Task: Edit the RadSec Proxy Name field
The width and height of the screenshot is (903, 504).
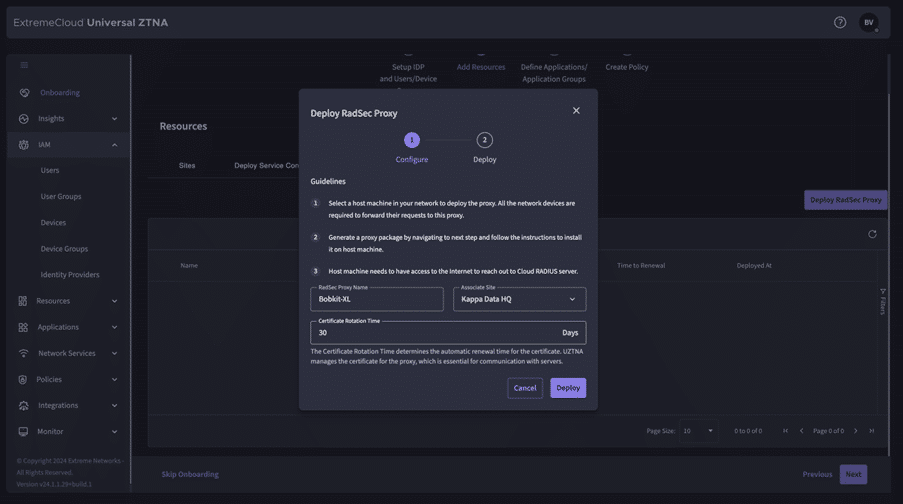Action: coord(377,299)
